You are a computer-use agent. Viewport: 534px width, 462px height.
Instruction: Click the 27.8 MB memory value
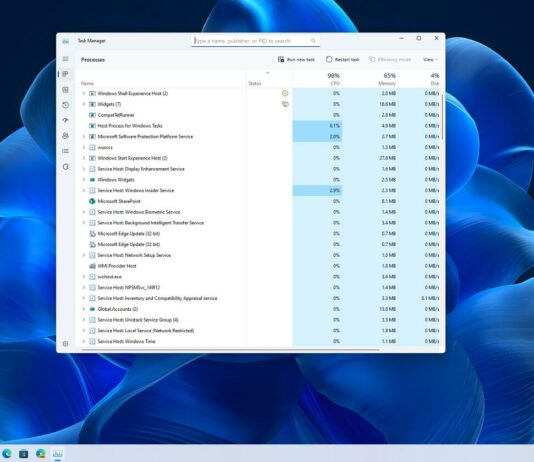pos(388,158)
